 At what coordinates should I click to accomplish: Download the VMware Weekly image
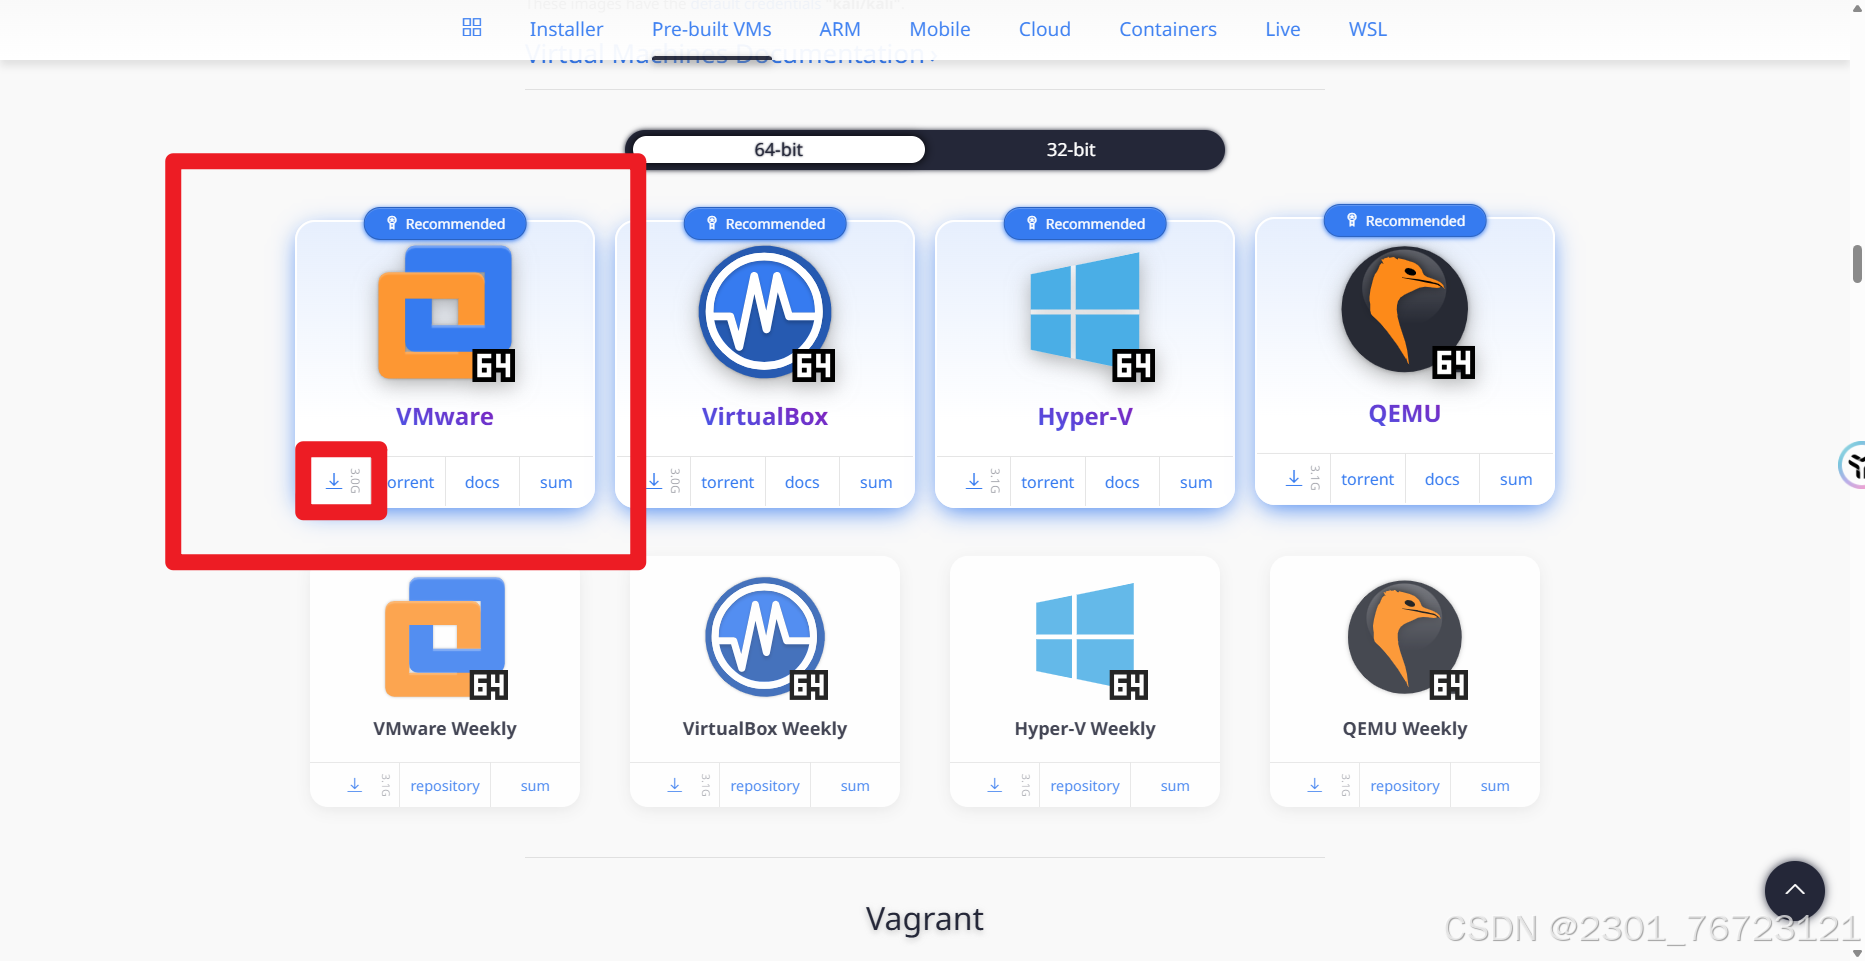pyautogui.click(x=355, y=785)
